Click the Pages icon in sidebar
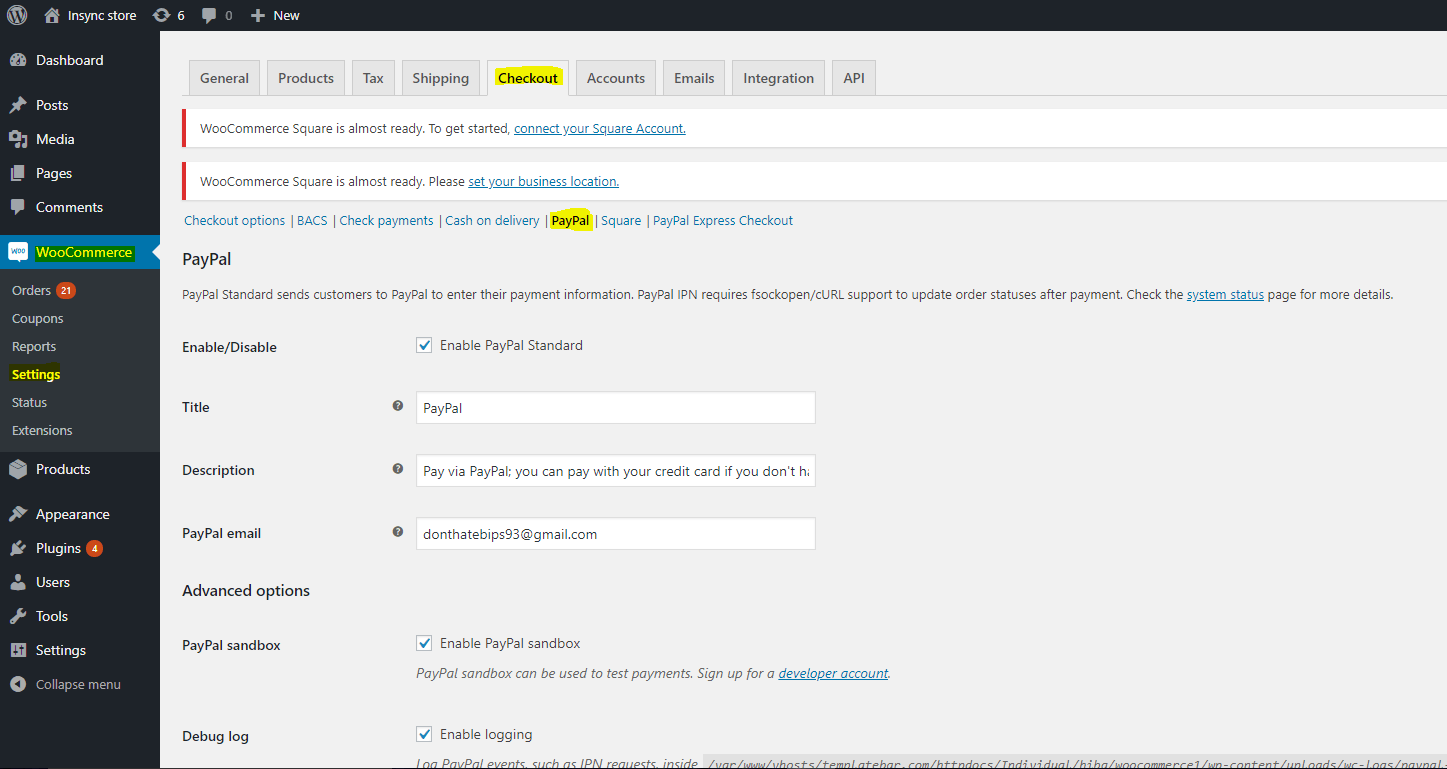The height and width of the screenshot is (769, 1447). (18, 173)
